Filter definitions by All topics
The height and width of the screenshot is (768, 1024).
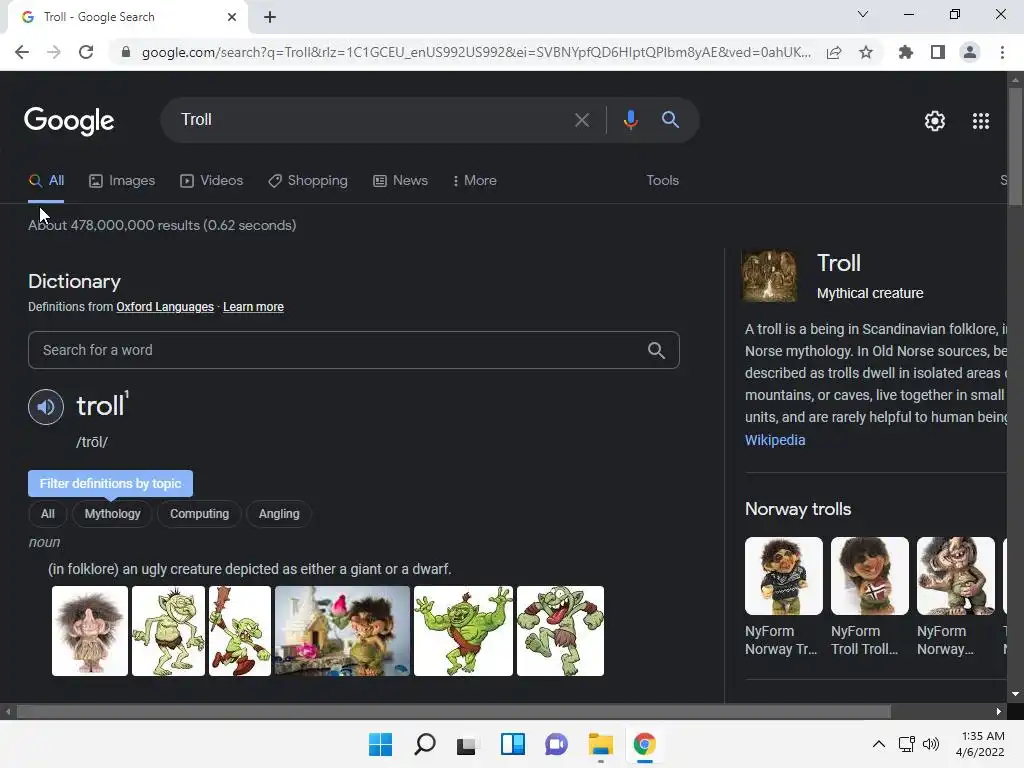tap(48, 514)
